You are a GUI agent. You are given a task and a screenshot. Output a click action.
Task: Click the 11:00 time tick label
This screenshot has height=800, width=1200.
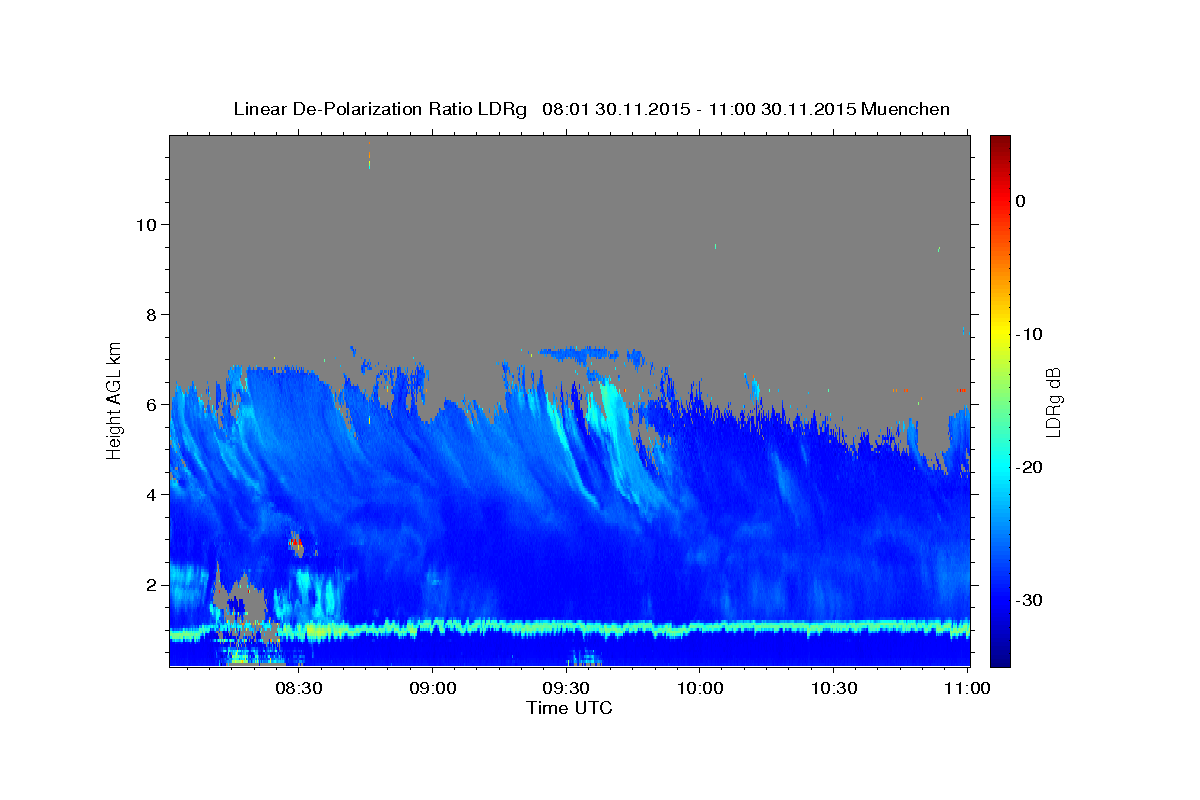point(967,688)
